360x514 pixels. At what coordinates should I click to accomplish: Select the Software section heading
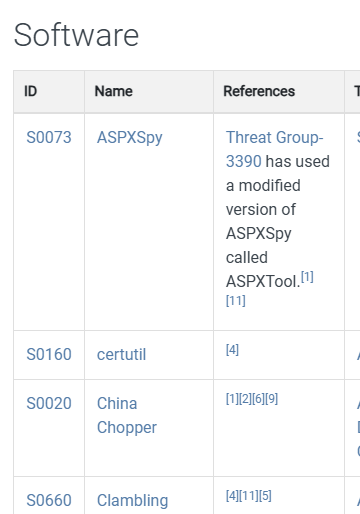[x=76, y=35]
